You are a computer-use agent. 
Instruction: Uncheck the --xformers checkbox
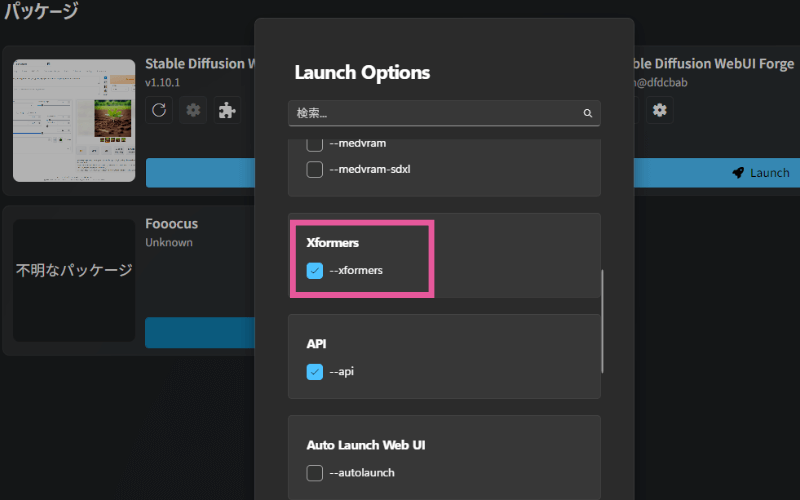point(315,270)
